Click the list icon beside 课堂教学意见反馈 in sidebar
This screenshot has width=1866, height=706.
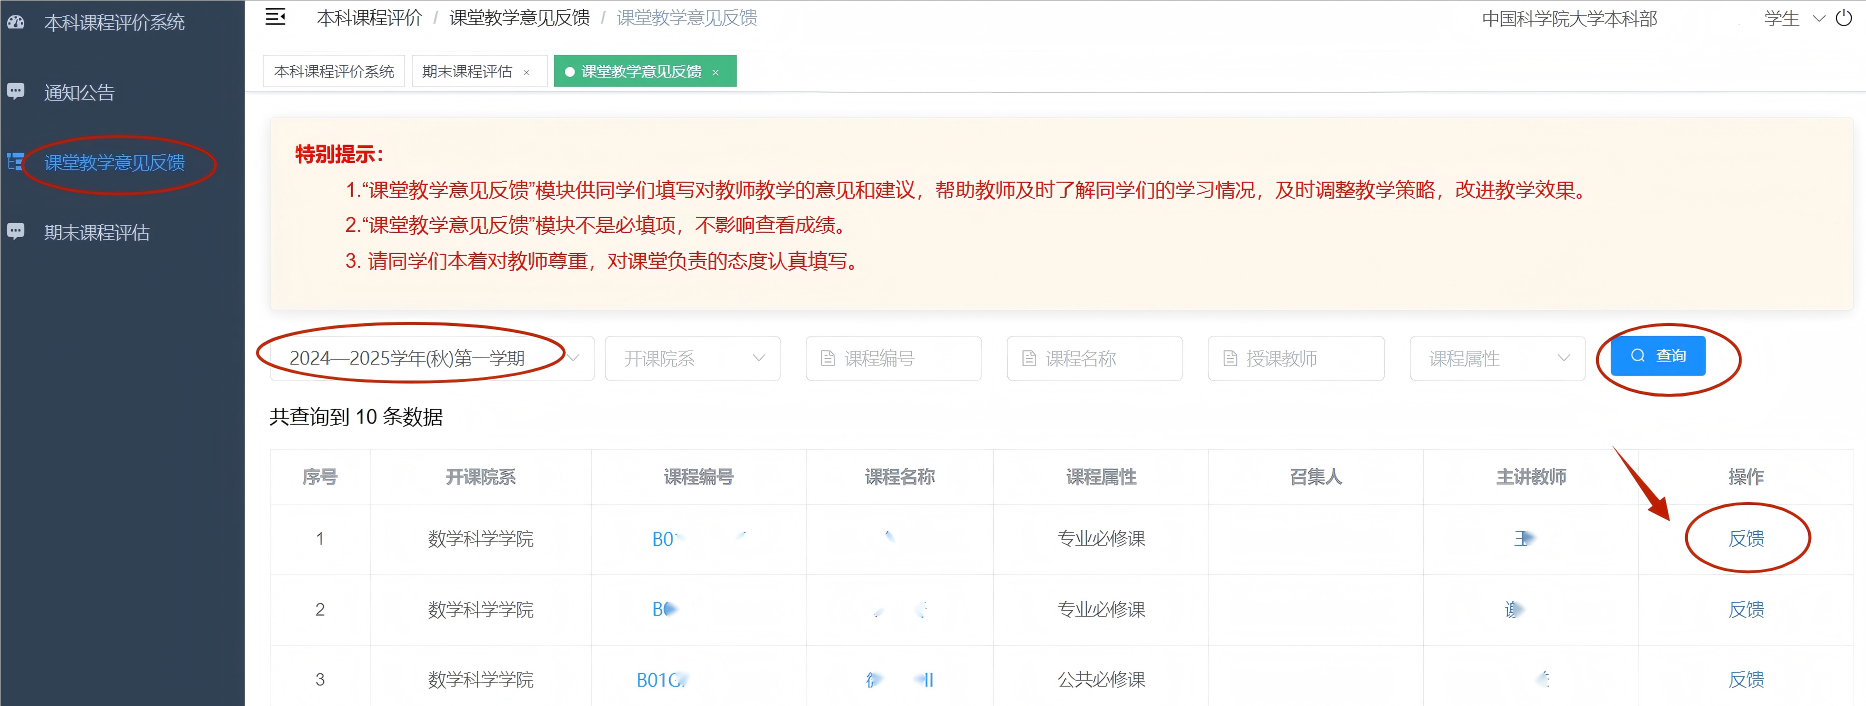(15, 161)
